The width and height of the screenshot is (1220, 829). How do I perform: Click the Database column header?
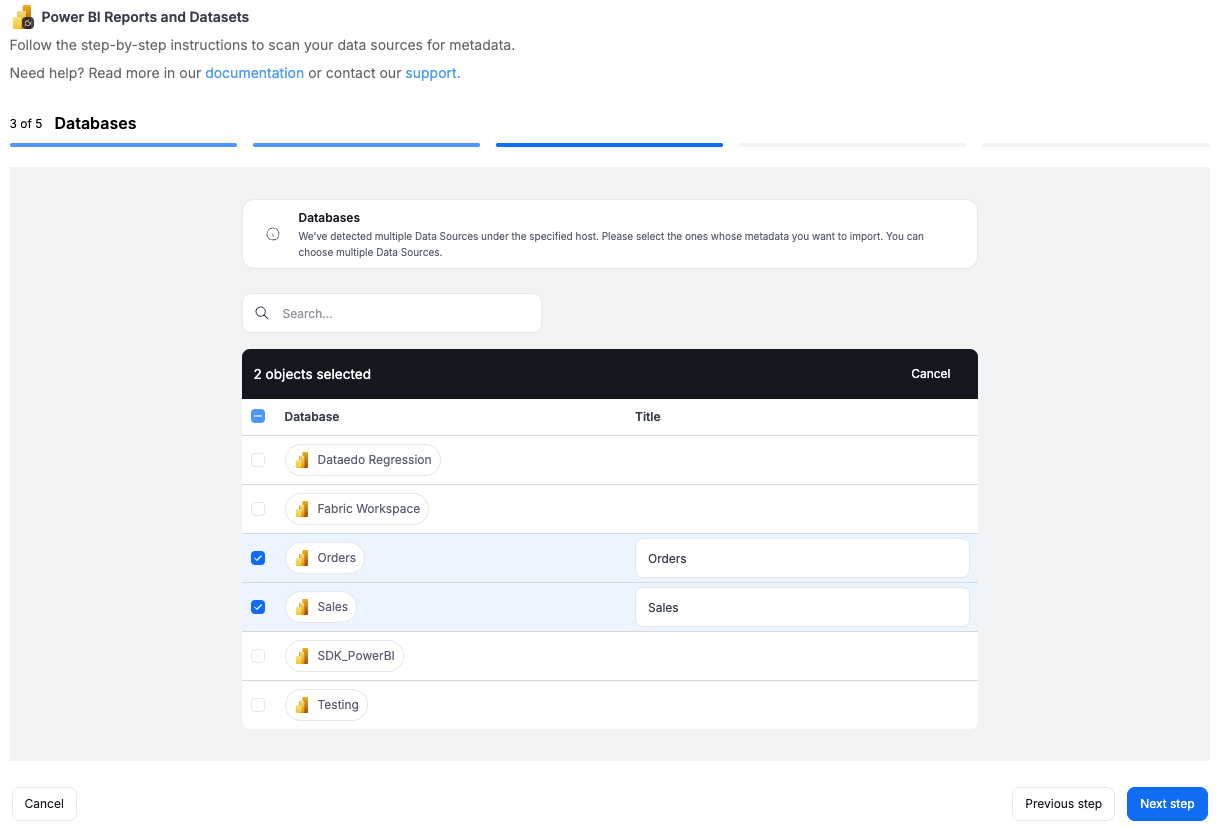[311, 417]
